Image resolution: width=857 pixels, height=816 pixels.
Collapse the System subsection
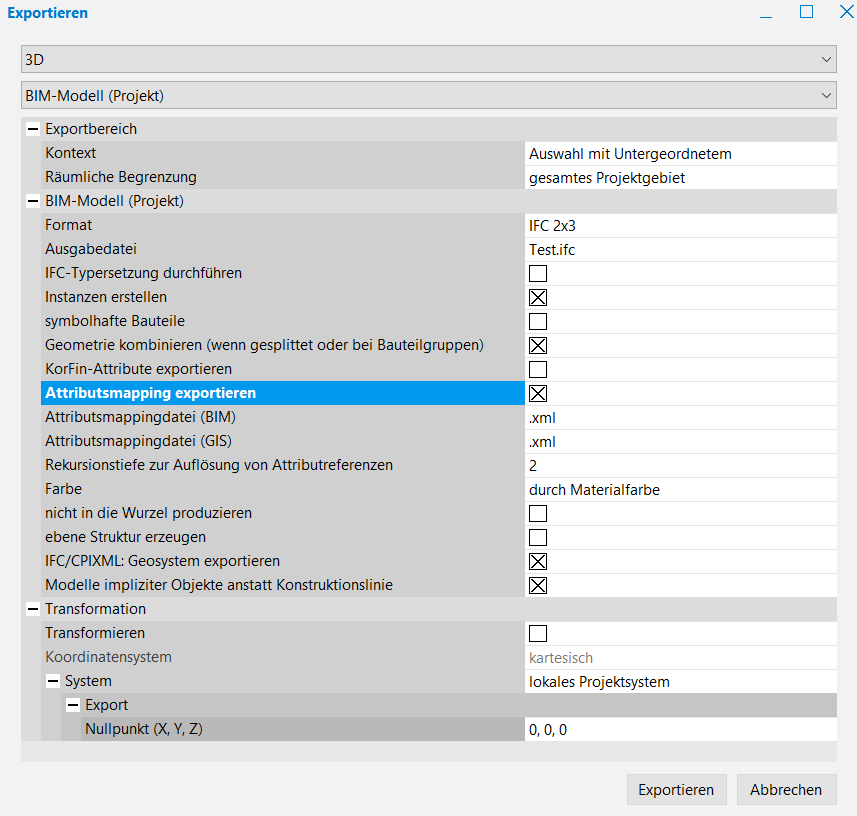click(53, 681)
